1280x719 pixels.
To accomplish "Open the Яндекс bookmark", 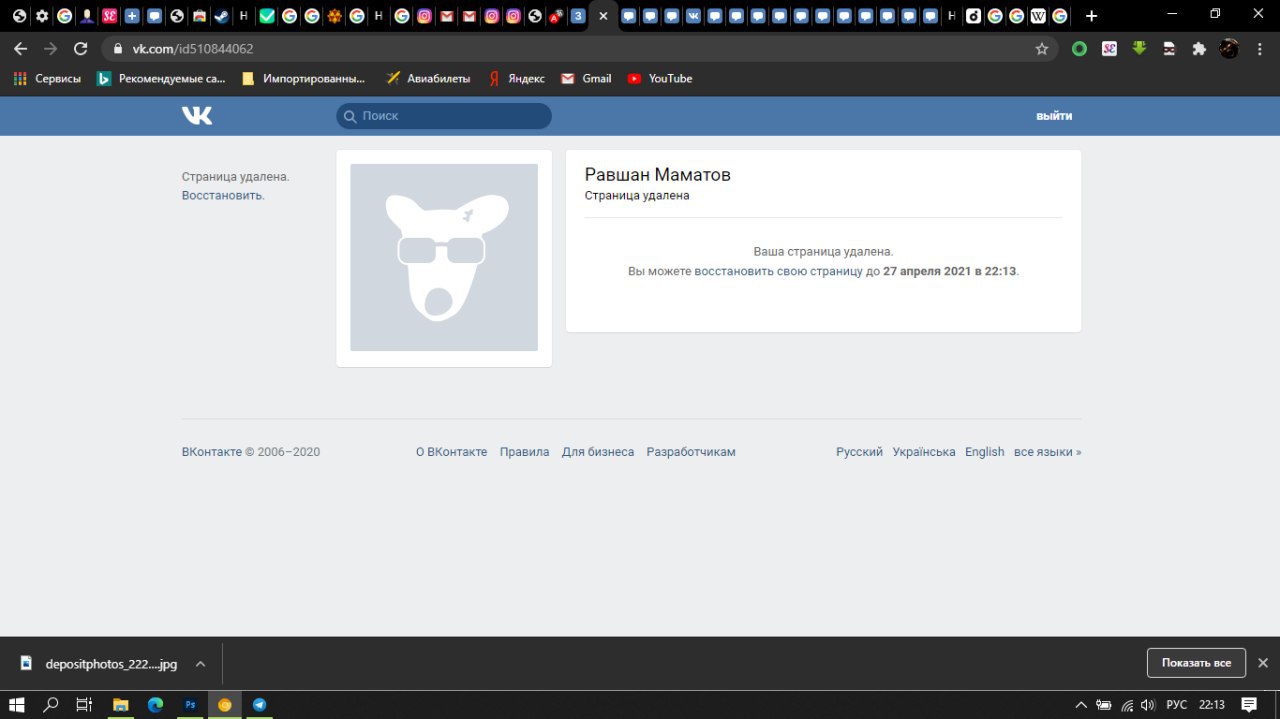I will tap(516, 78).
